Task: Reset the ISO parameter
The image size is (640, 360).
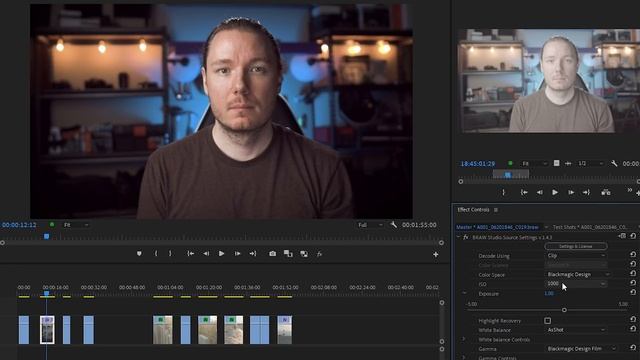Action: [x=633, y=282]
